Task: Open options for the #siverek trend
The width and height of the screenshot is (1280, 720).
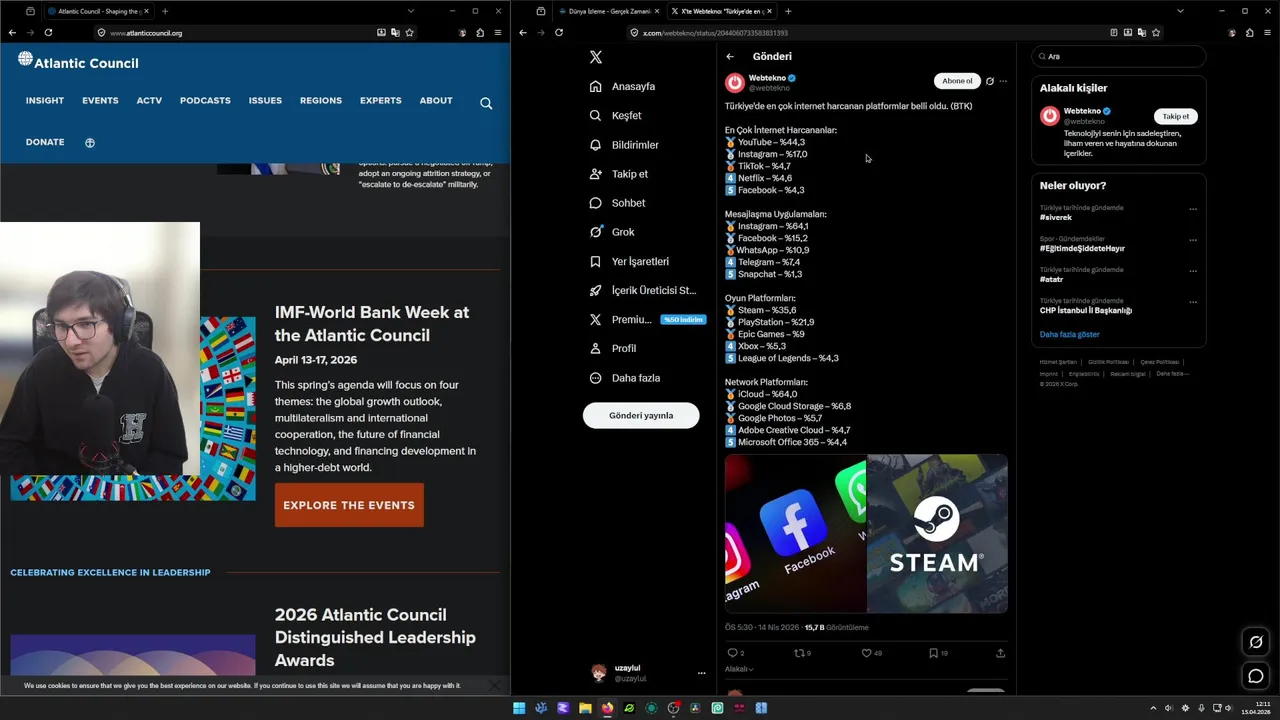Action: click(1193, 209)
